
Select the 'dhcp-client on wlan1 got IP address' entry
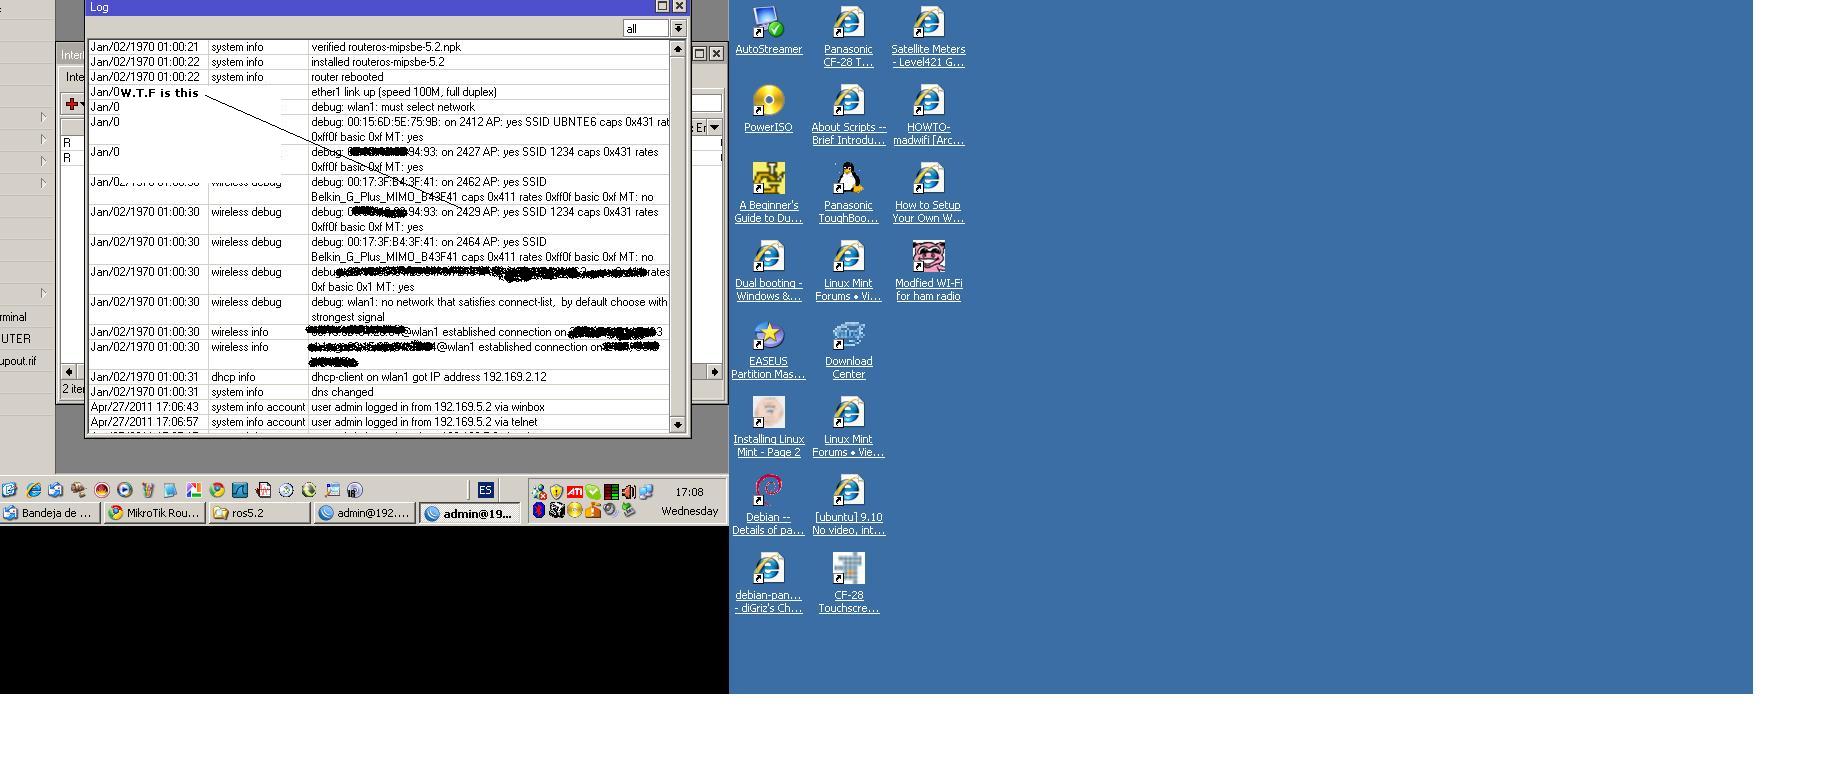point(379,377)
